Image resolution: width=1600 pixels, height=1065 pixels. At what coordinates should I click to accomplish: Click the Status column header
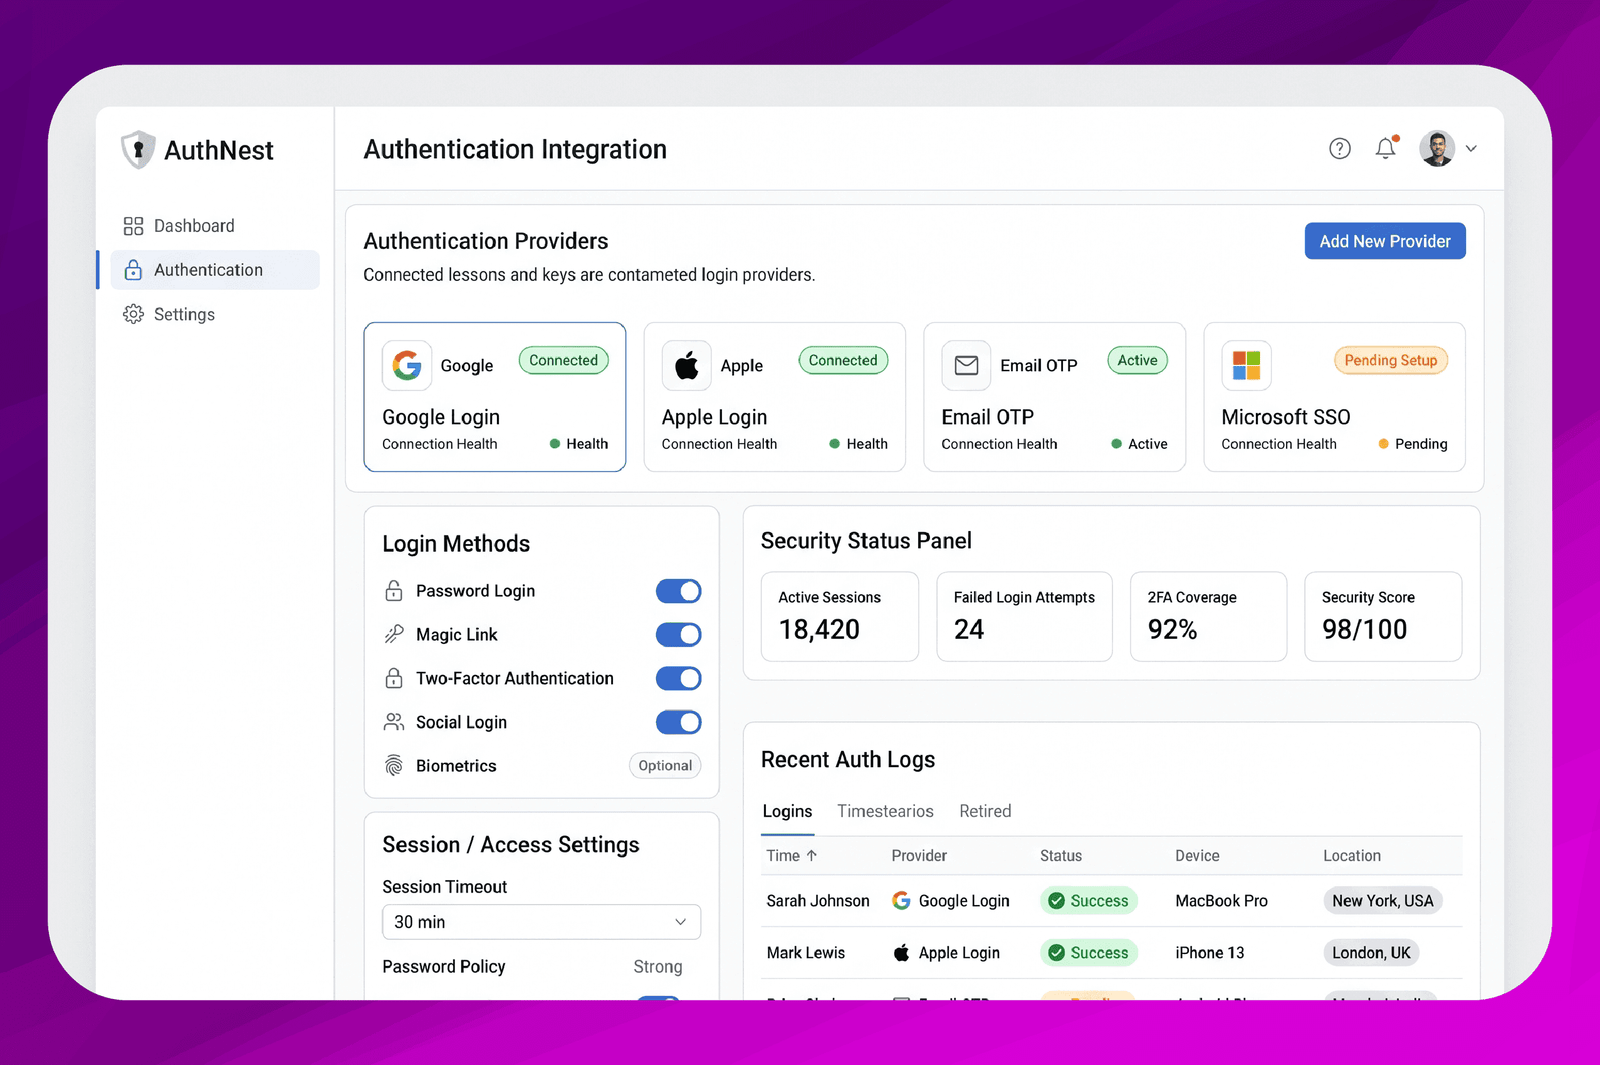(x=1061, y=856)
